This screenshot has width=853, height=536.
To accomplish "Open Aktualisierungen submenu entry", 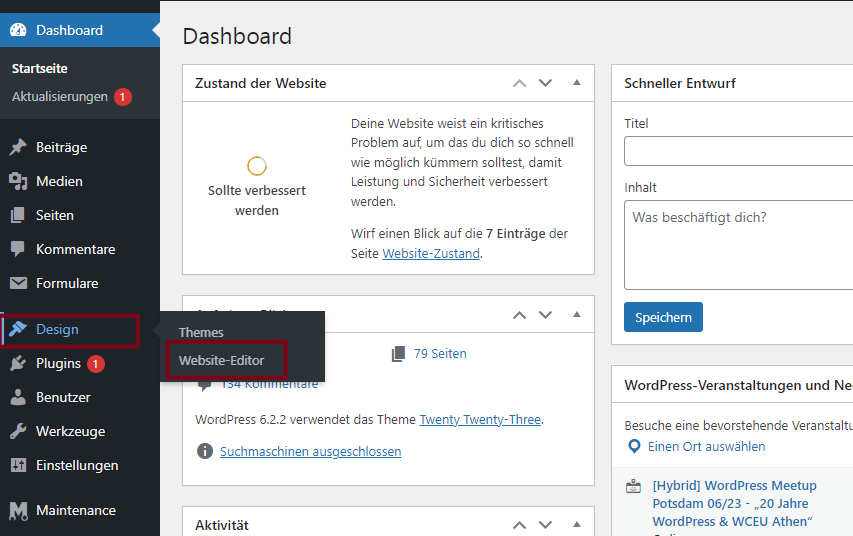I will (60, 97).
